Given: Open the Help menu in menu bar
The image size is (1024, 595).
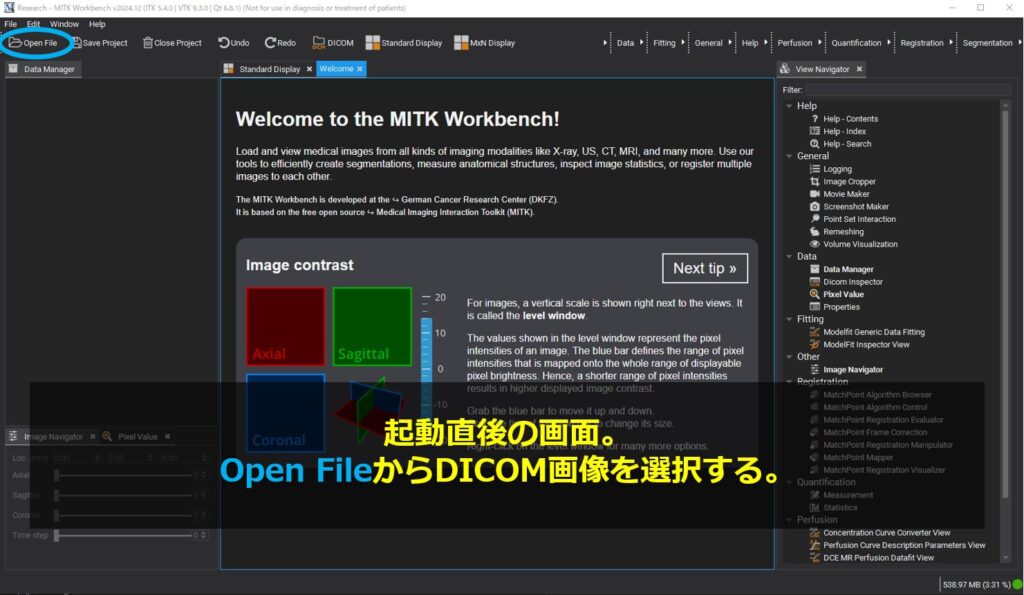Looking at the screenshot, I should click(x=97, y=24).
